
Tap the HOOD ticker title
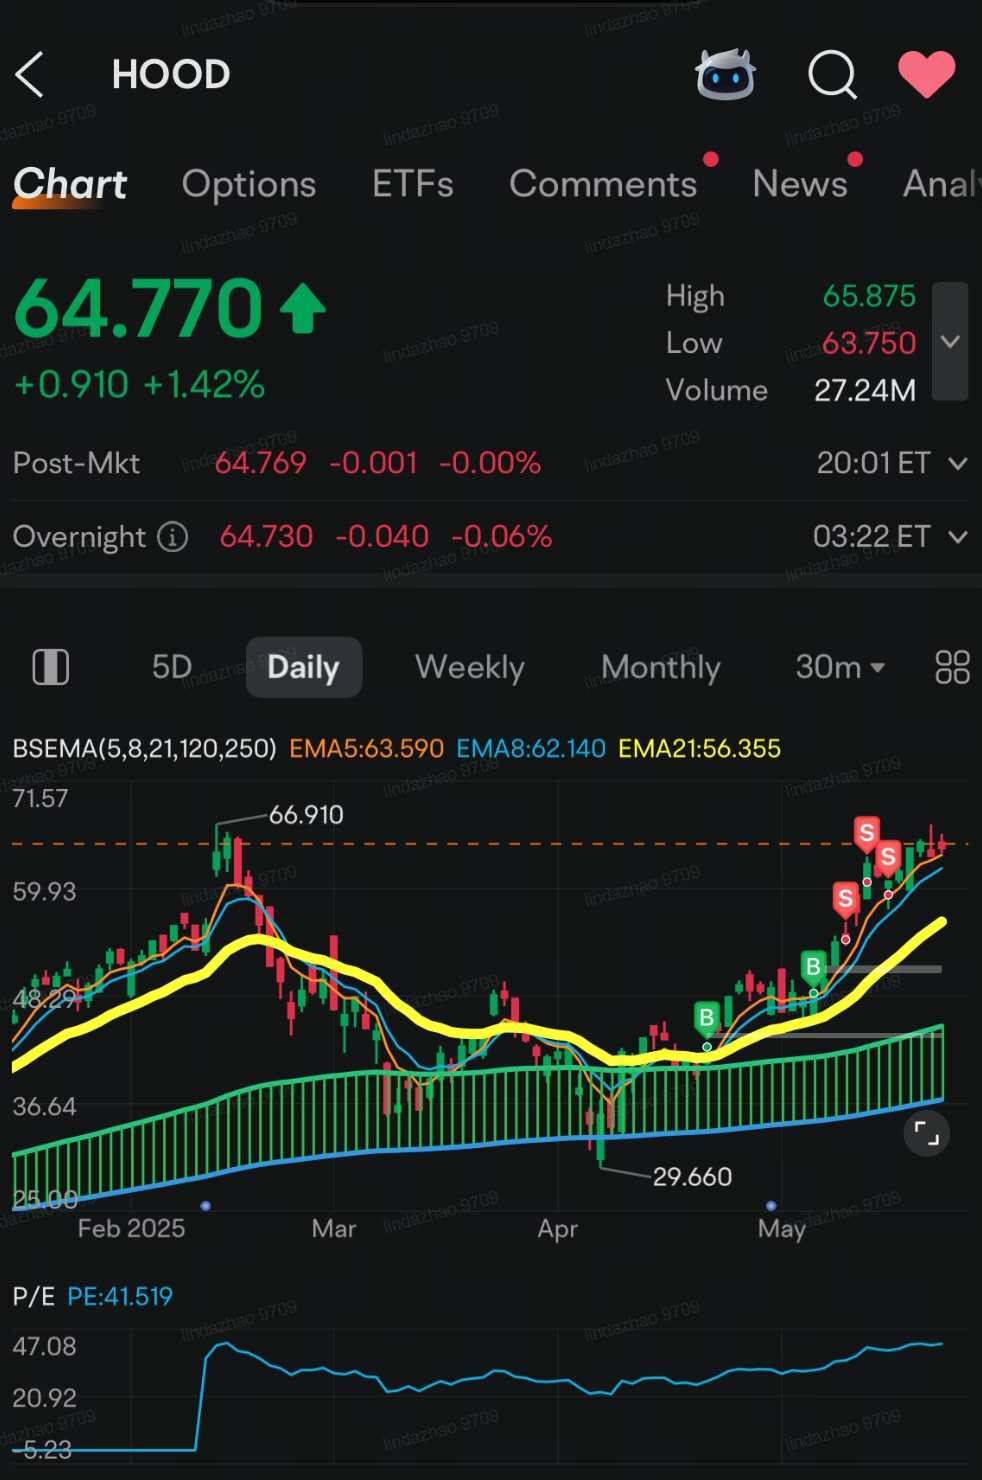pyautogui.click(x=171, y=74)
